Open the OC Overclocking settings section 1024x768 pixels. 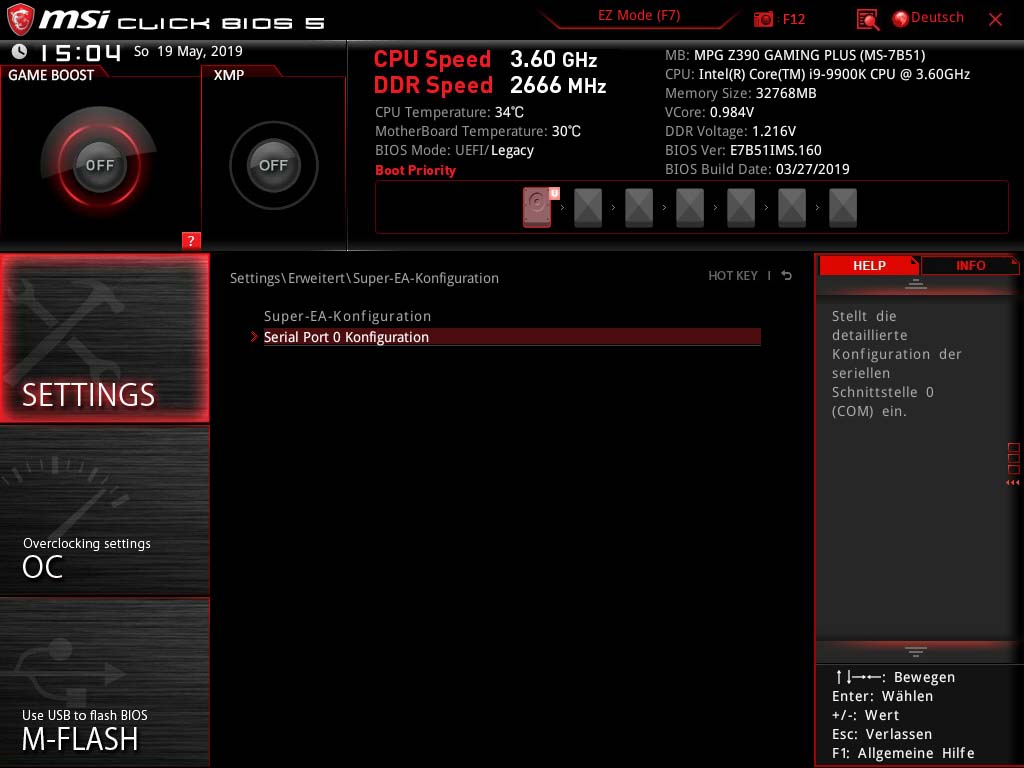click(104, 511)
